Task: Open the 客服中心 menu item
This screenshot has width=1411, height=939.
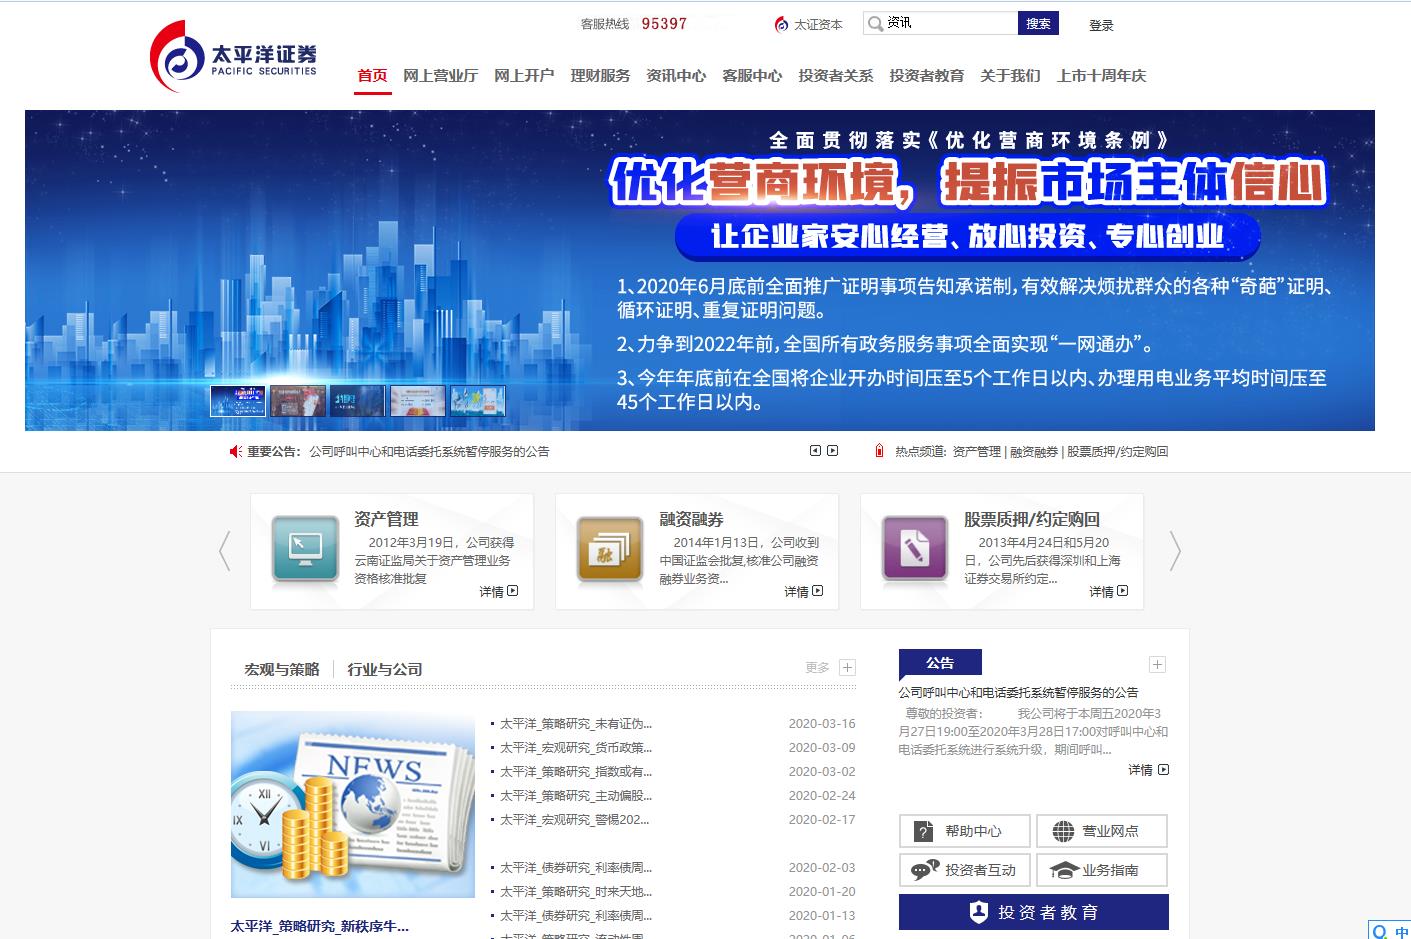Action: pos(752,75)
